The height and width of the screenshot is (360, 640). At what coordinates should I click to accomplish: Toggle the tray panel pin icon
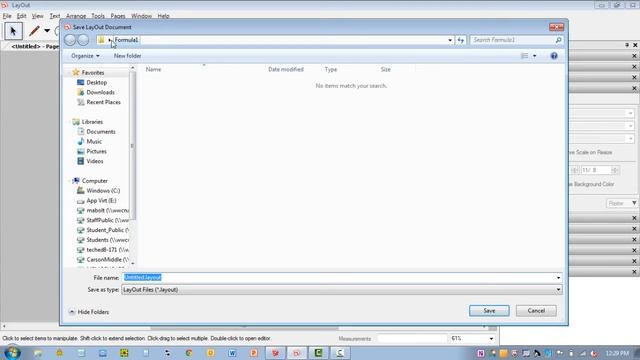[x=627, y=45]
